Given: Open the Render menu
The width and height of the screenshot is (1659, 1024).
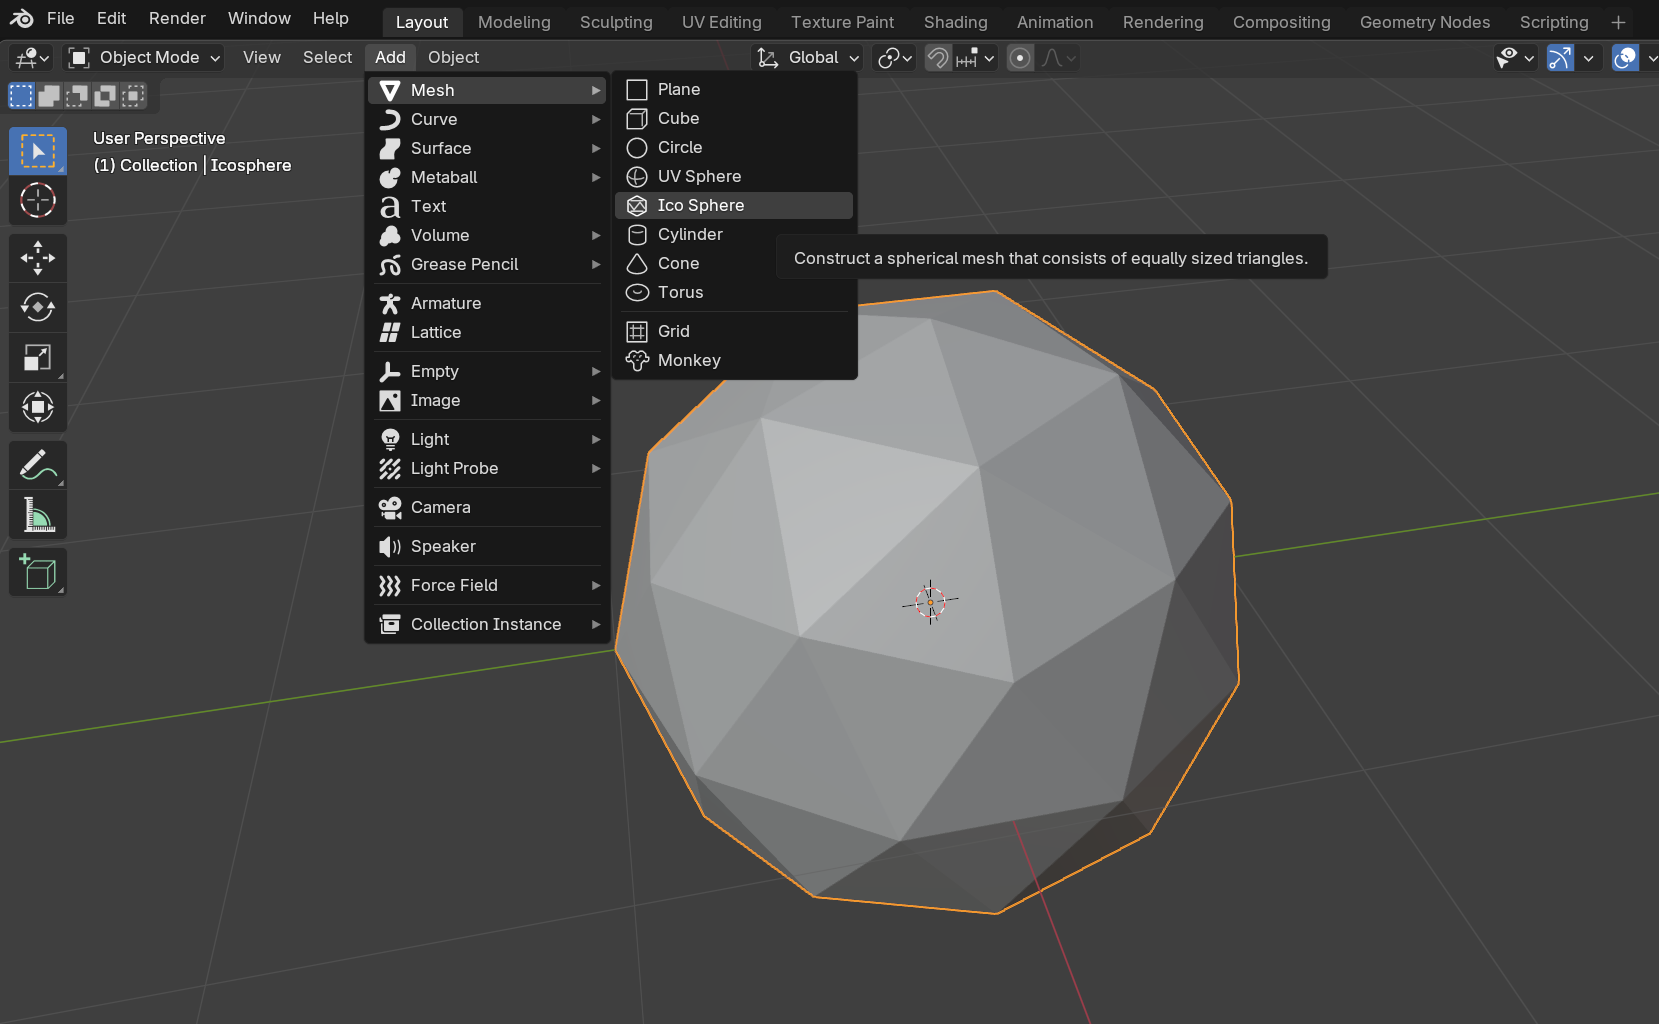Looking at the screenshot, I should click(x=177, y=19).
